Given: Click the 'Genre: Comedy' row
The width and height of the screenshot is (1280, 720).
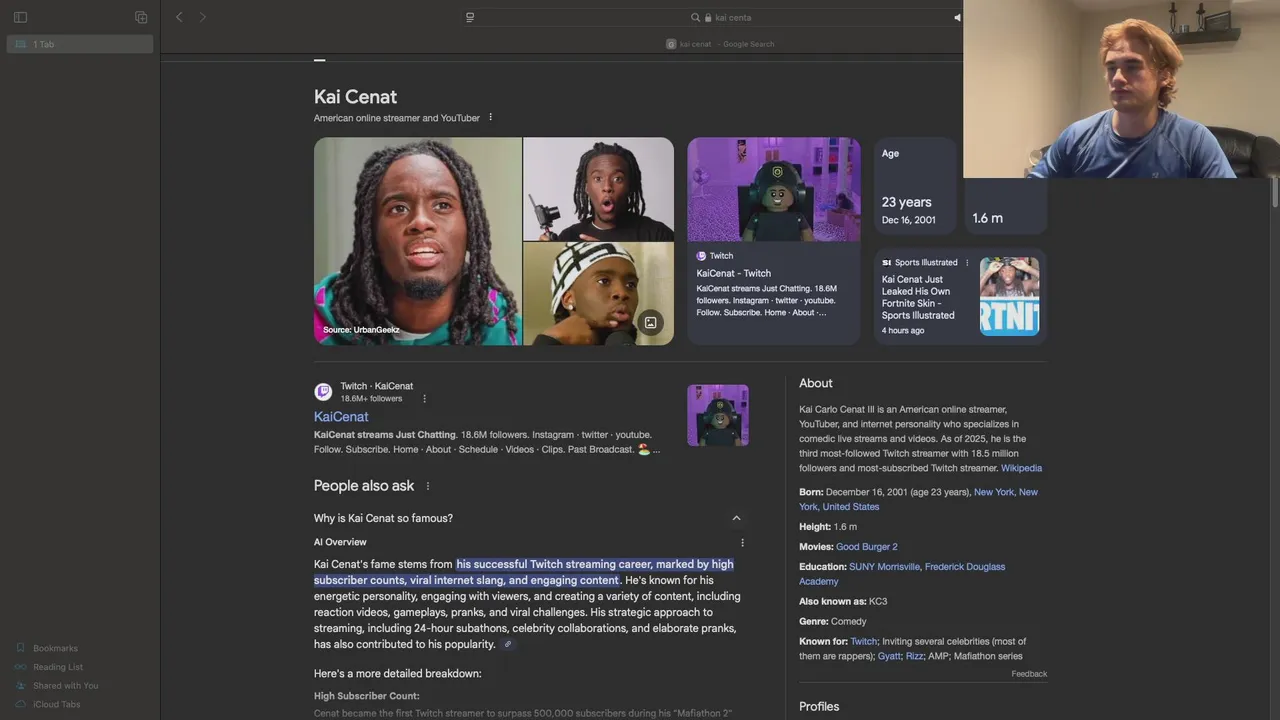Looking at the screenshot, I should (833, 622).
